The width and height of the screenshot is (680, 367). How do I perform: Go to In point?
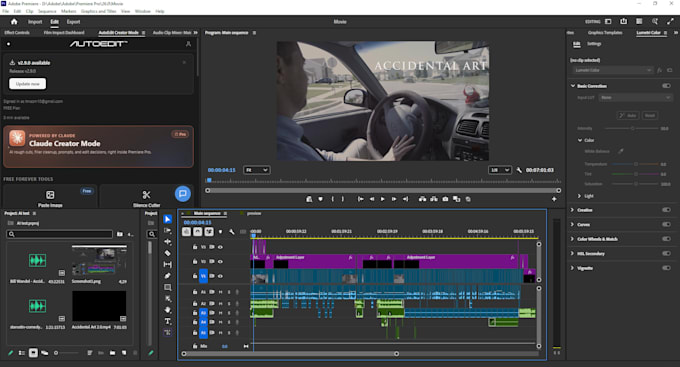pos(360,199)
